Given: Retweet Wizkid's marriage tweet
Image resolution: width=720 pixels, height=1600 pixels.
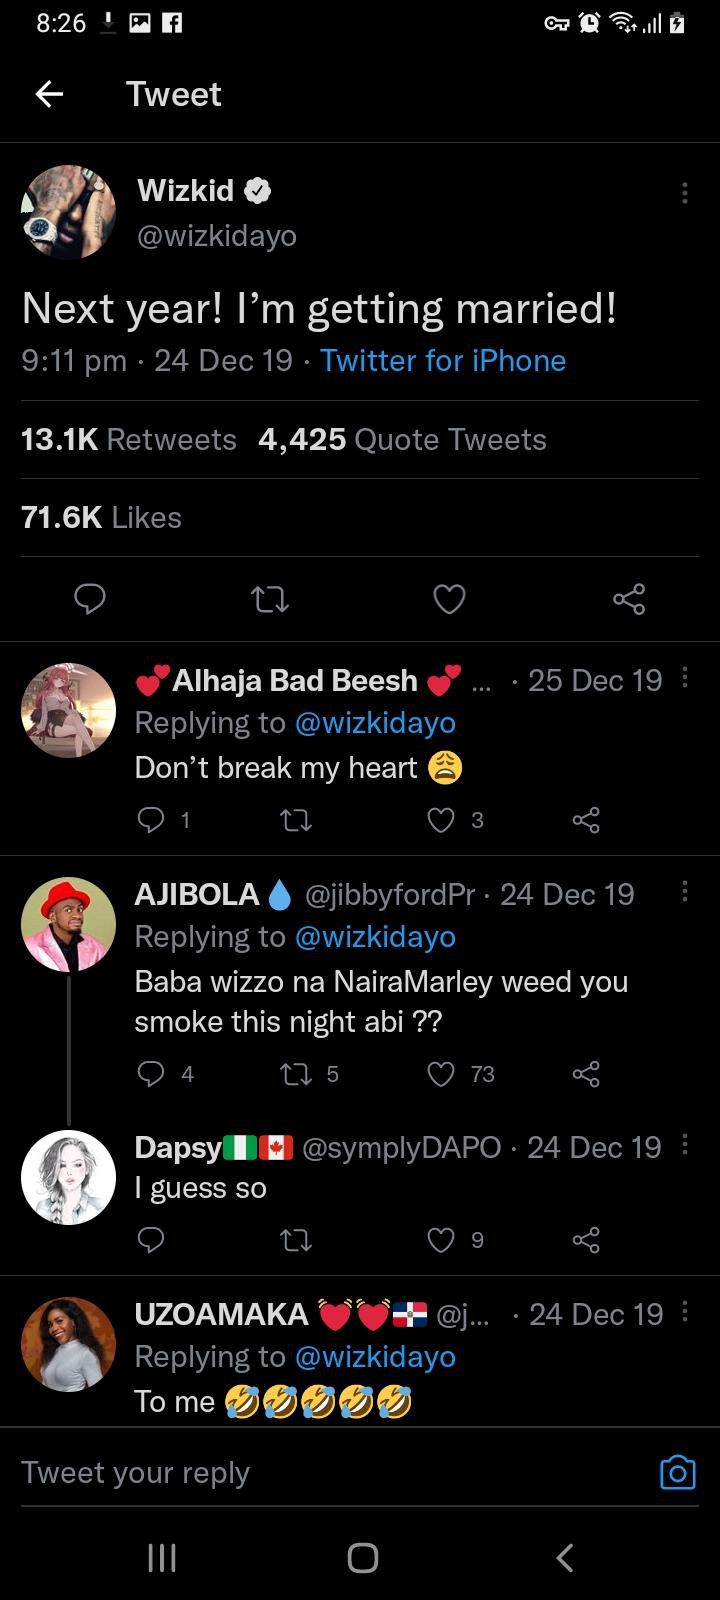Looking at the screenshot, I should 269,599.
